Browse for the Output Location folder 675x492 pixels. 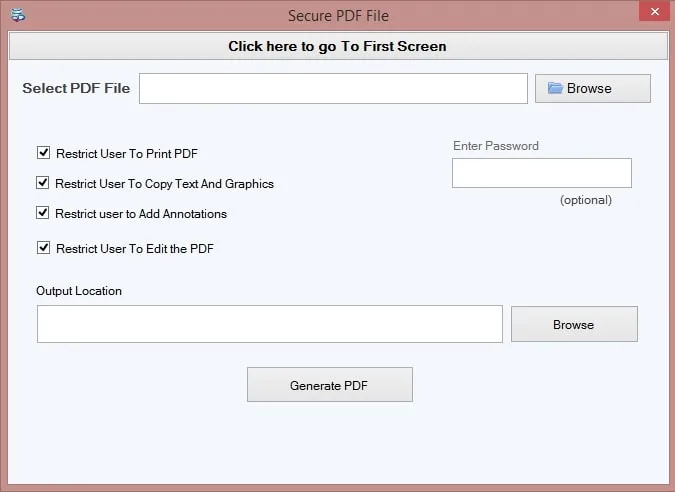(574, 324)
